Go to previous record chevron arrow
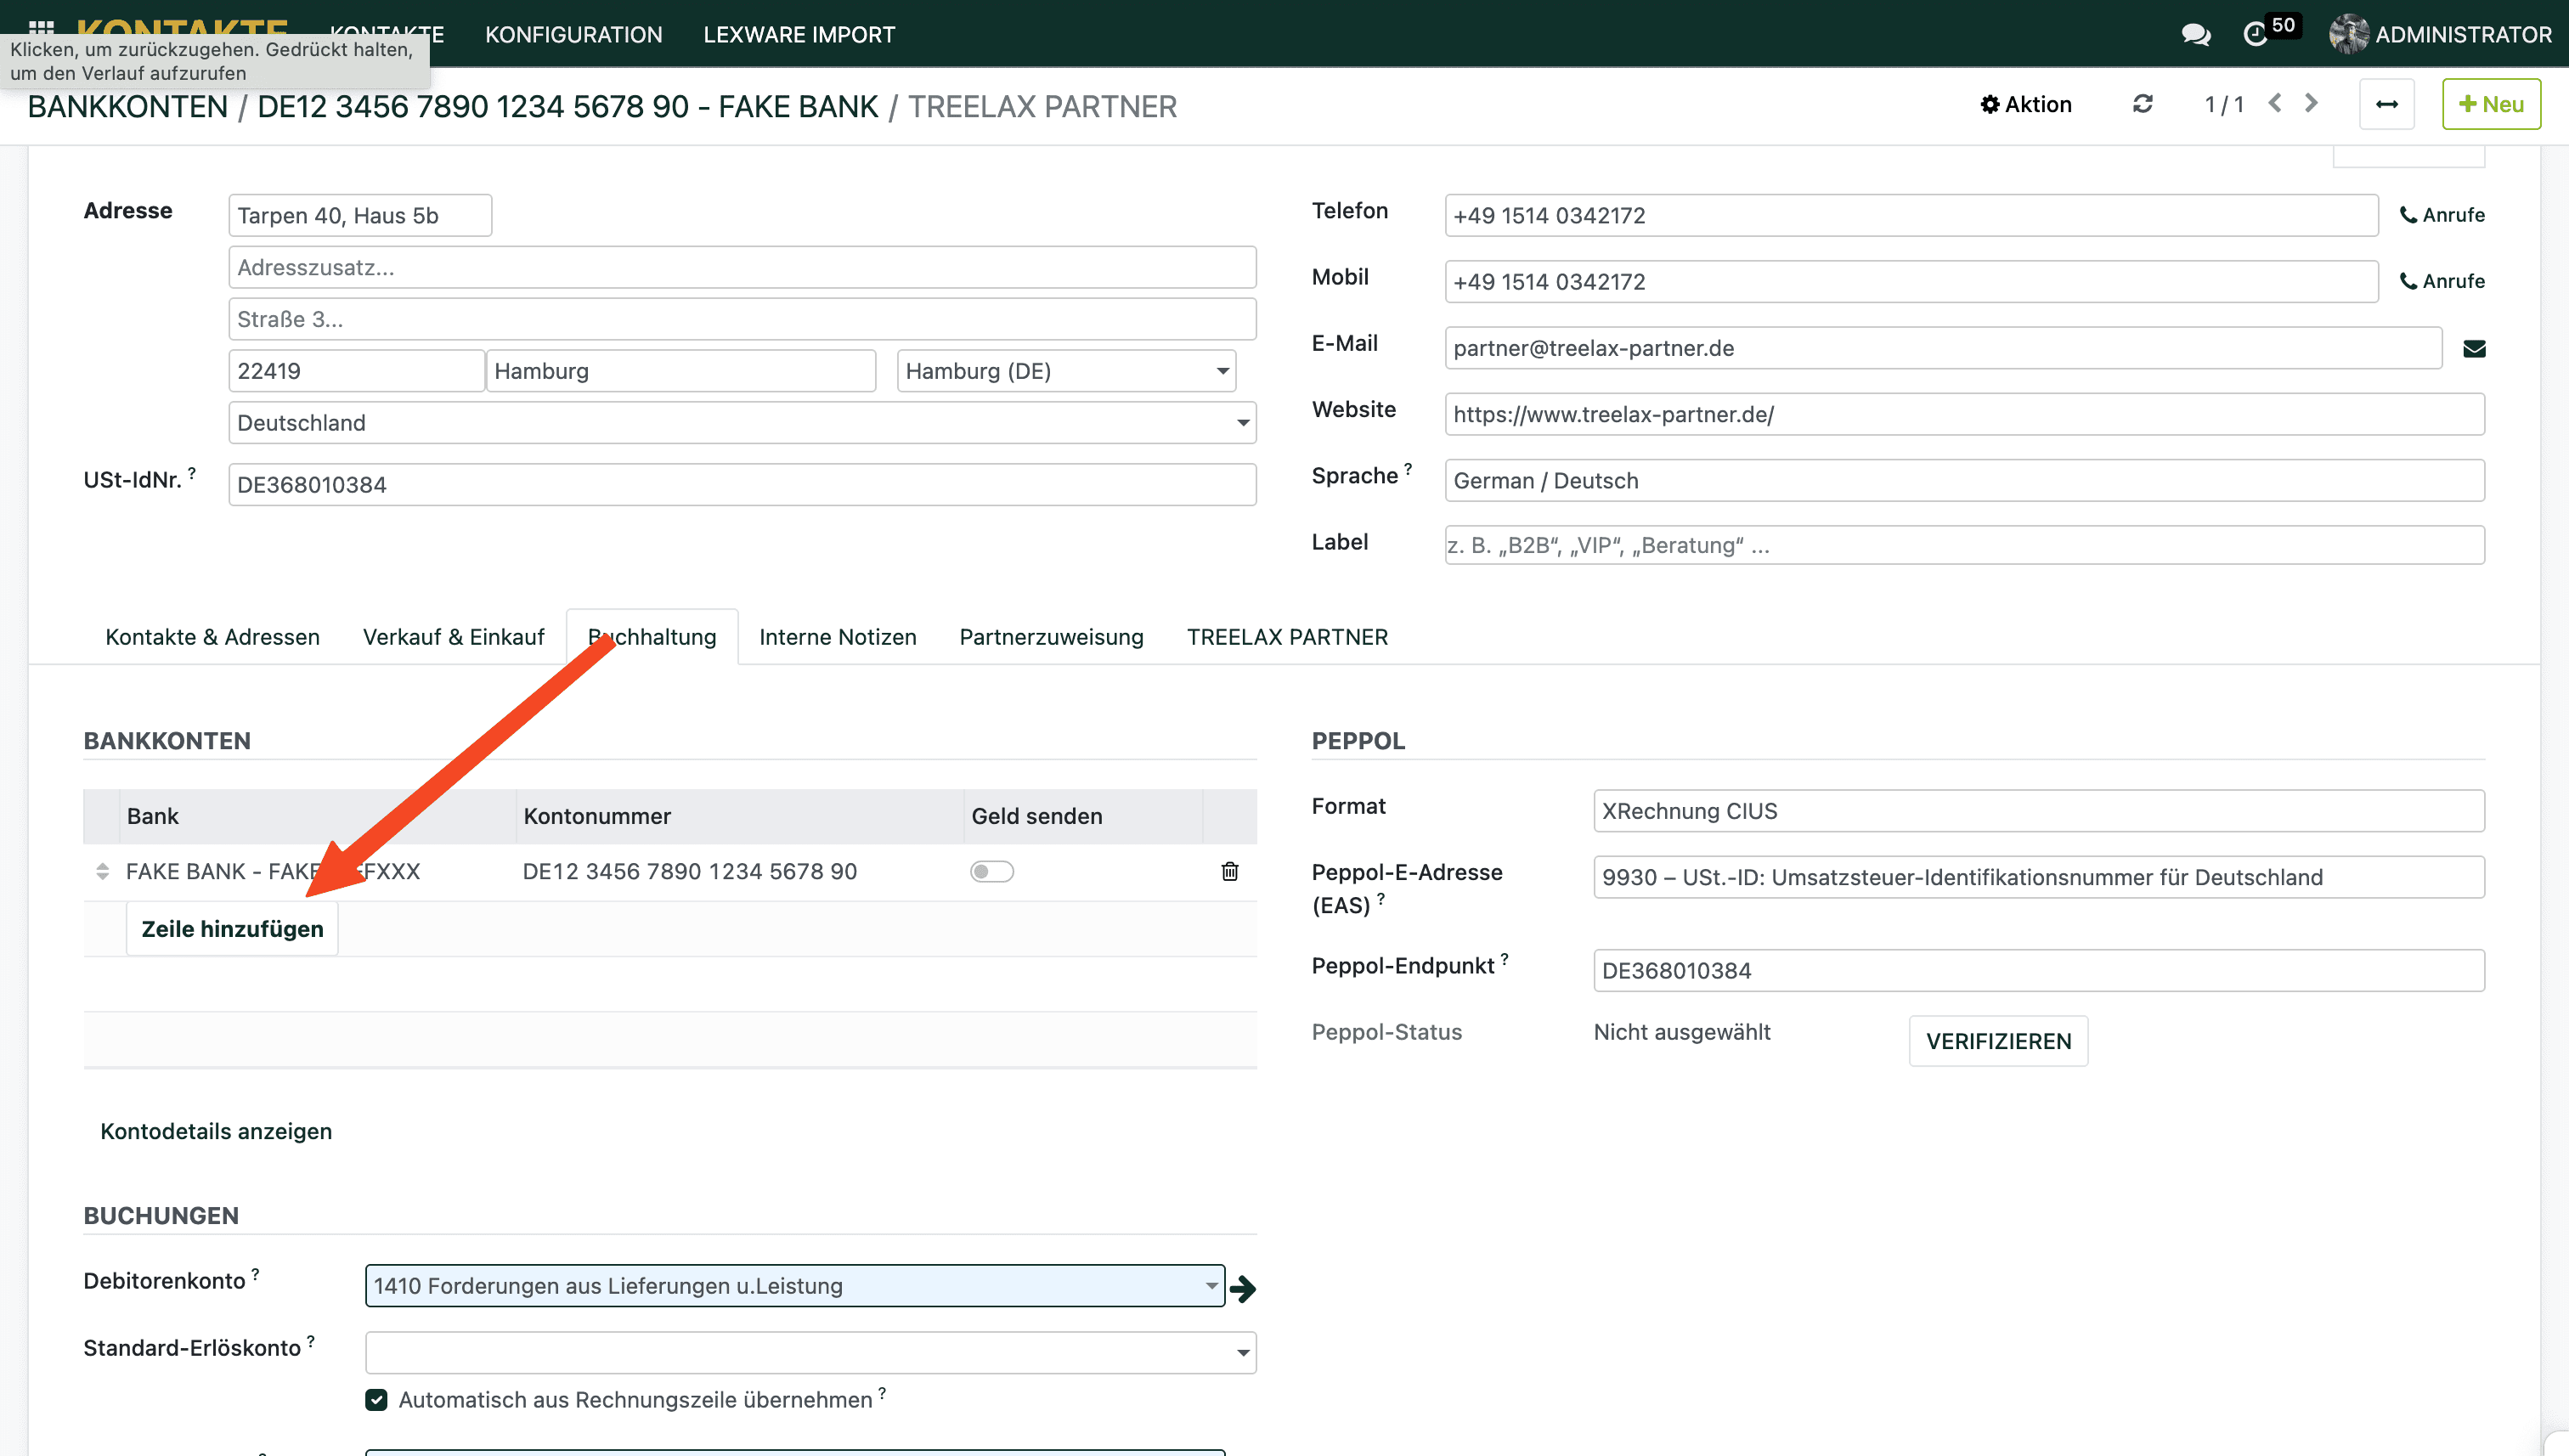The image size is (2569, 1456). click(2275, 103)
